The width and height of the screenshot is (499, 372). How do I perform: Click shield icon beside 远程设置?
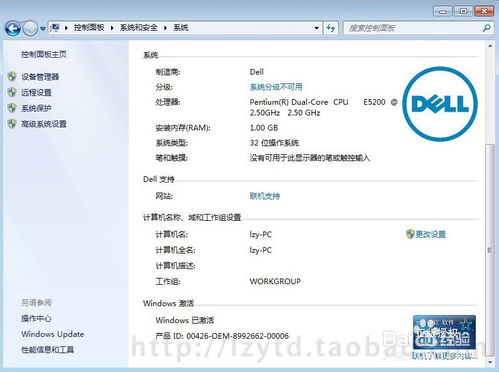pyautogui.click(x=12, y=92)
